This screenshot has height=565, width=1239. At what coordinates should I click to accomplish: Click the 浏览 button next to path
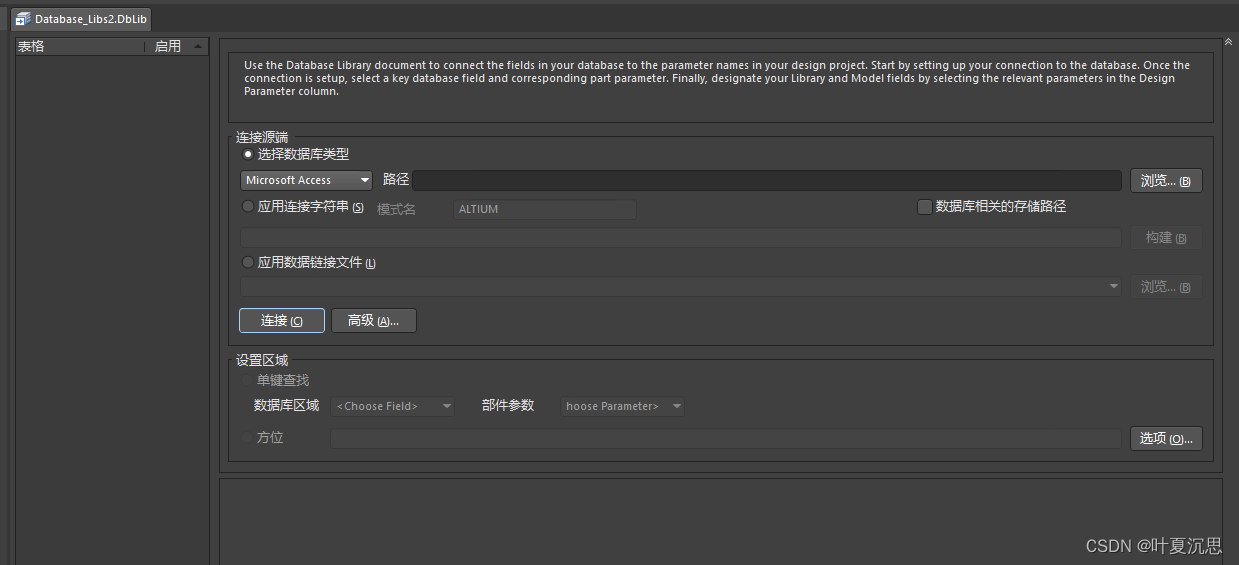tap(1165, 180)
